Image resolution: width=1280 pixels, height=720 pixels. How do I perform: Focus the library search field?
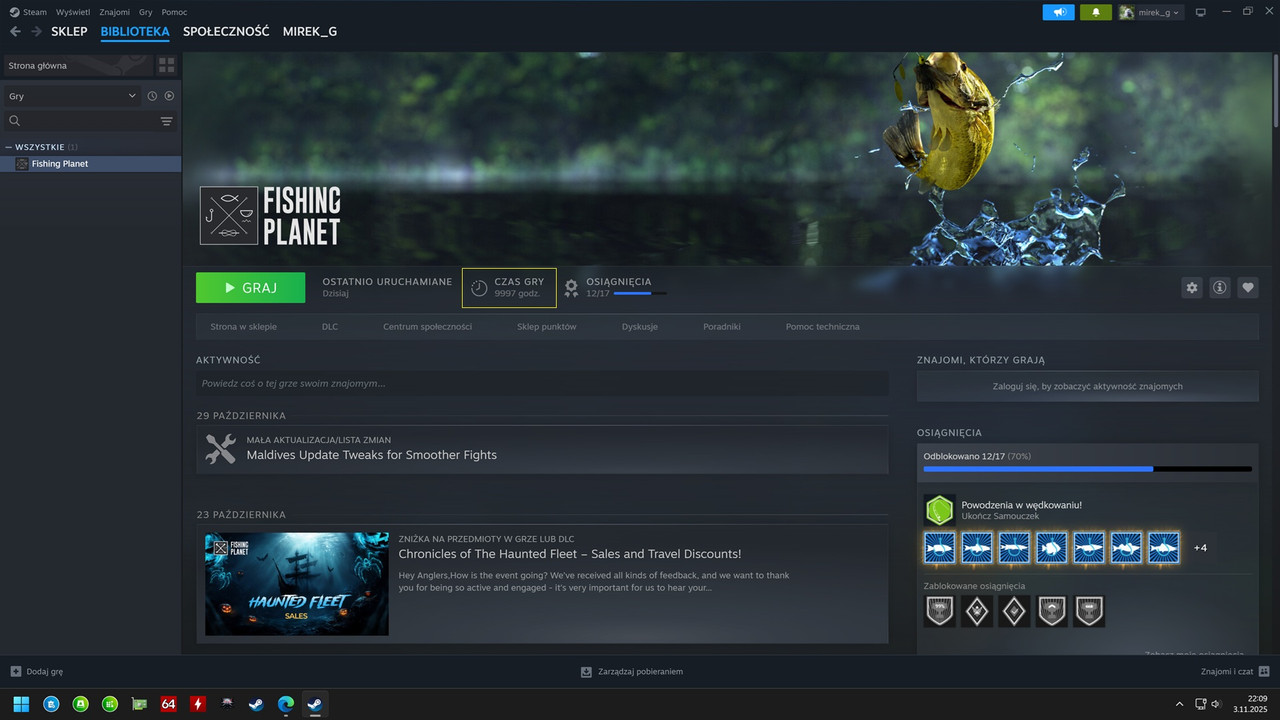click(80, 121)
